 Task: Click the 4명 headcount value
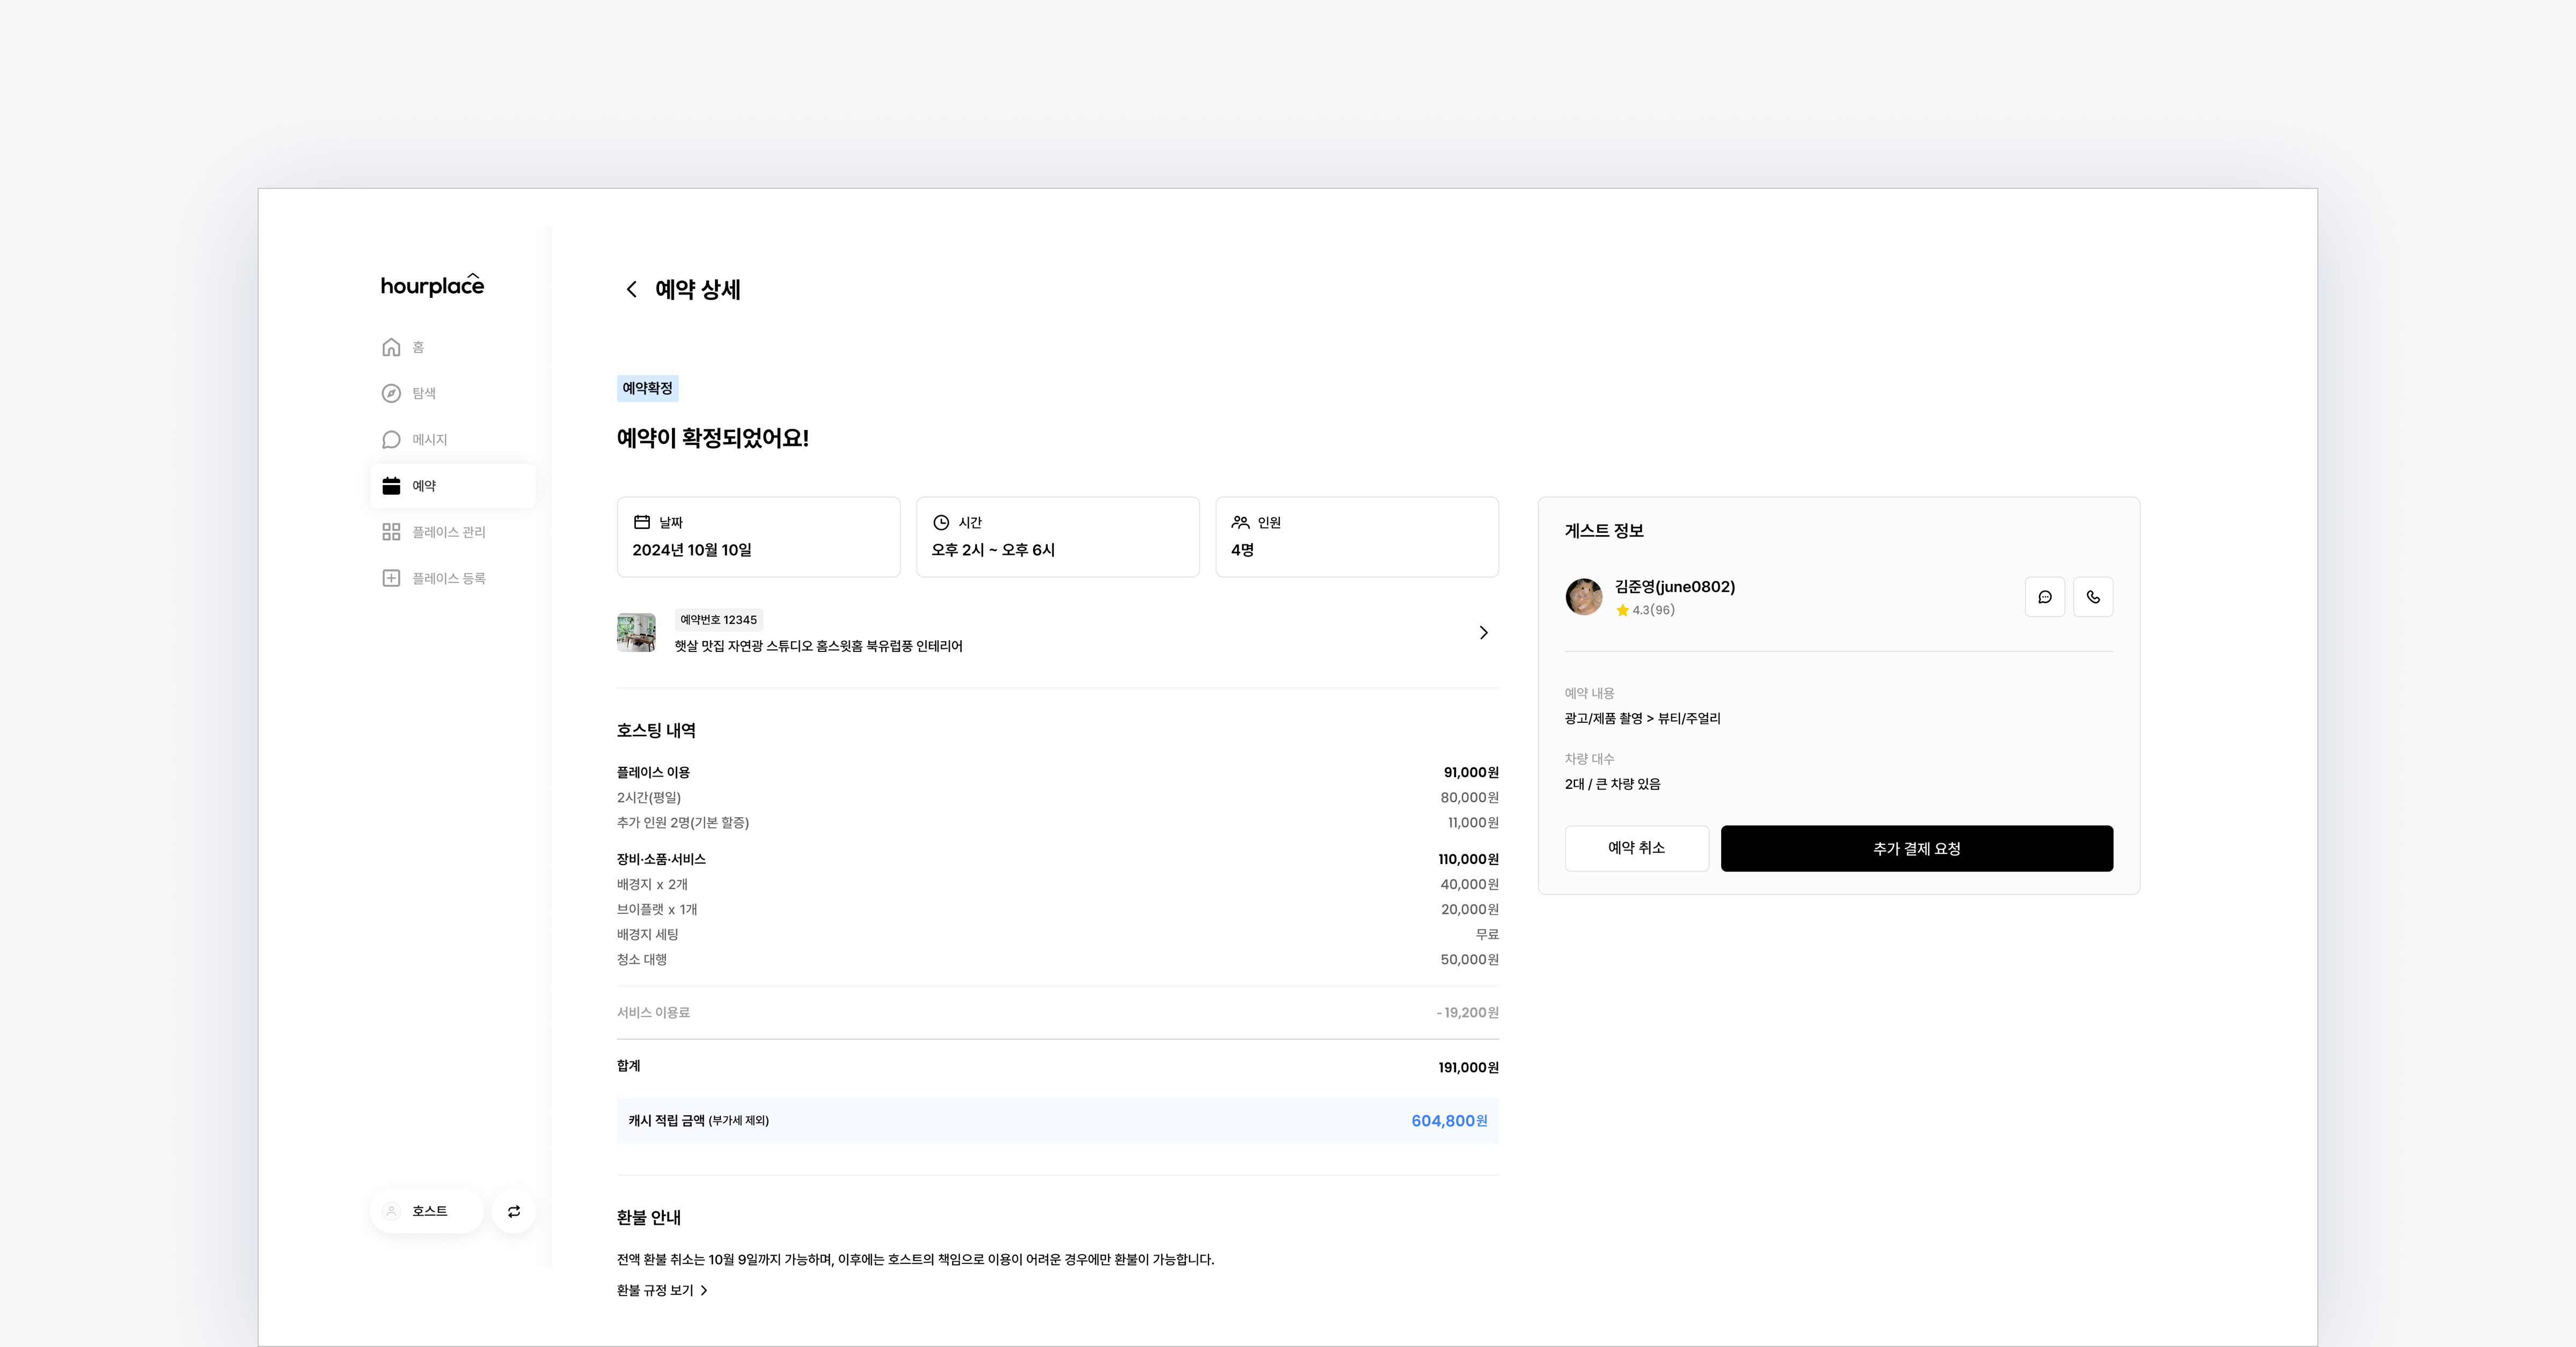[x=1242, y=550]
